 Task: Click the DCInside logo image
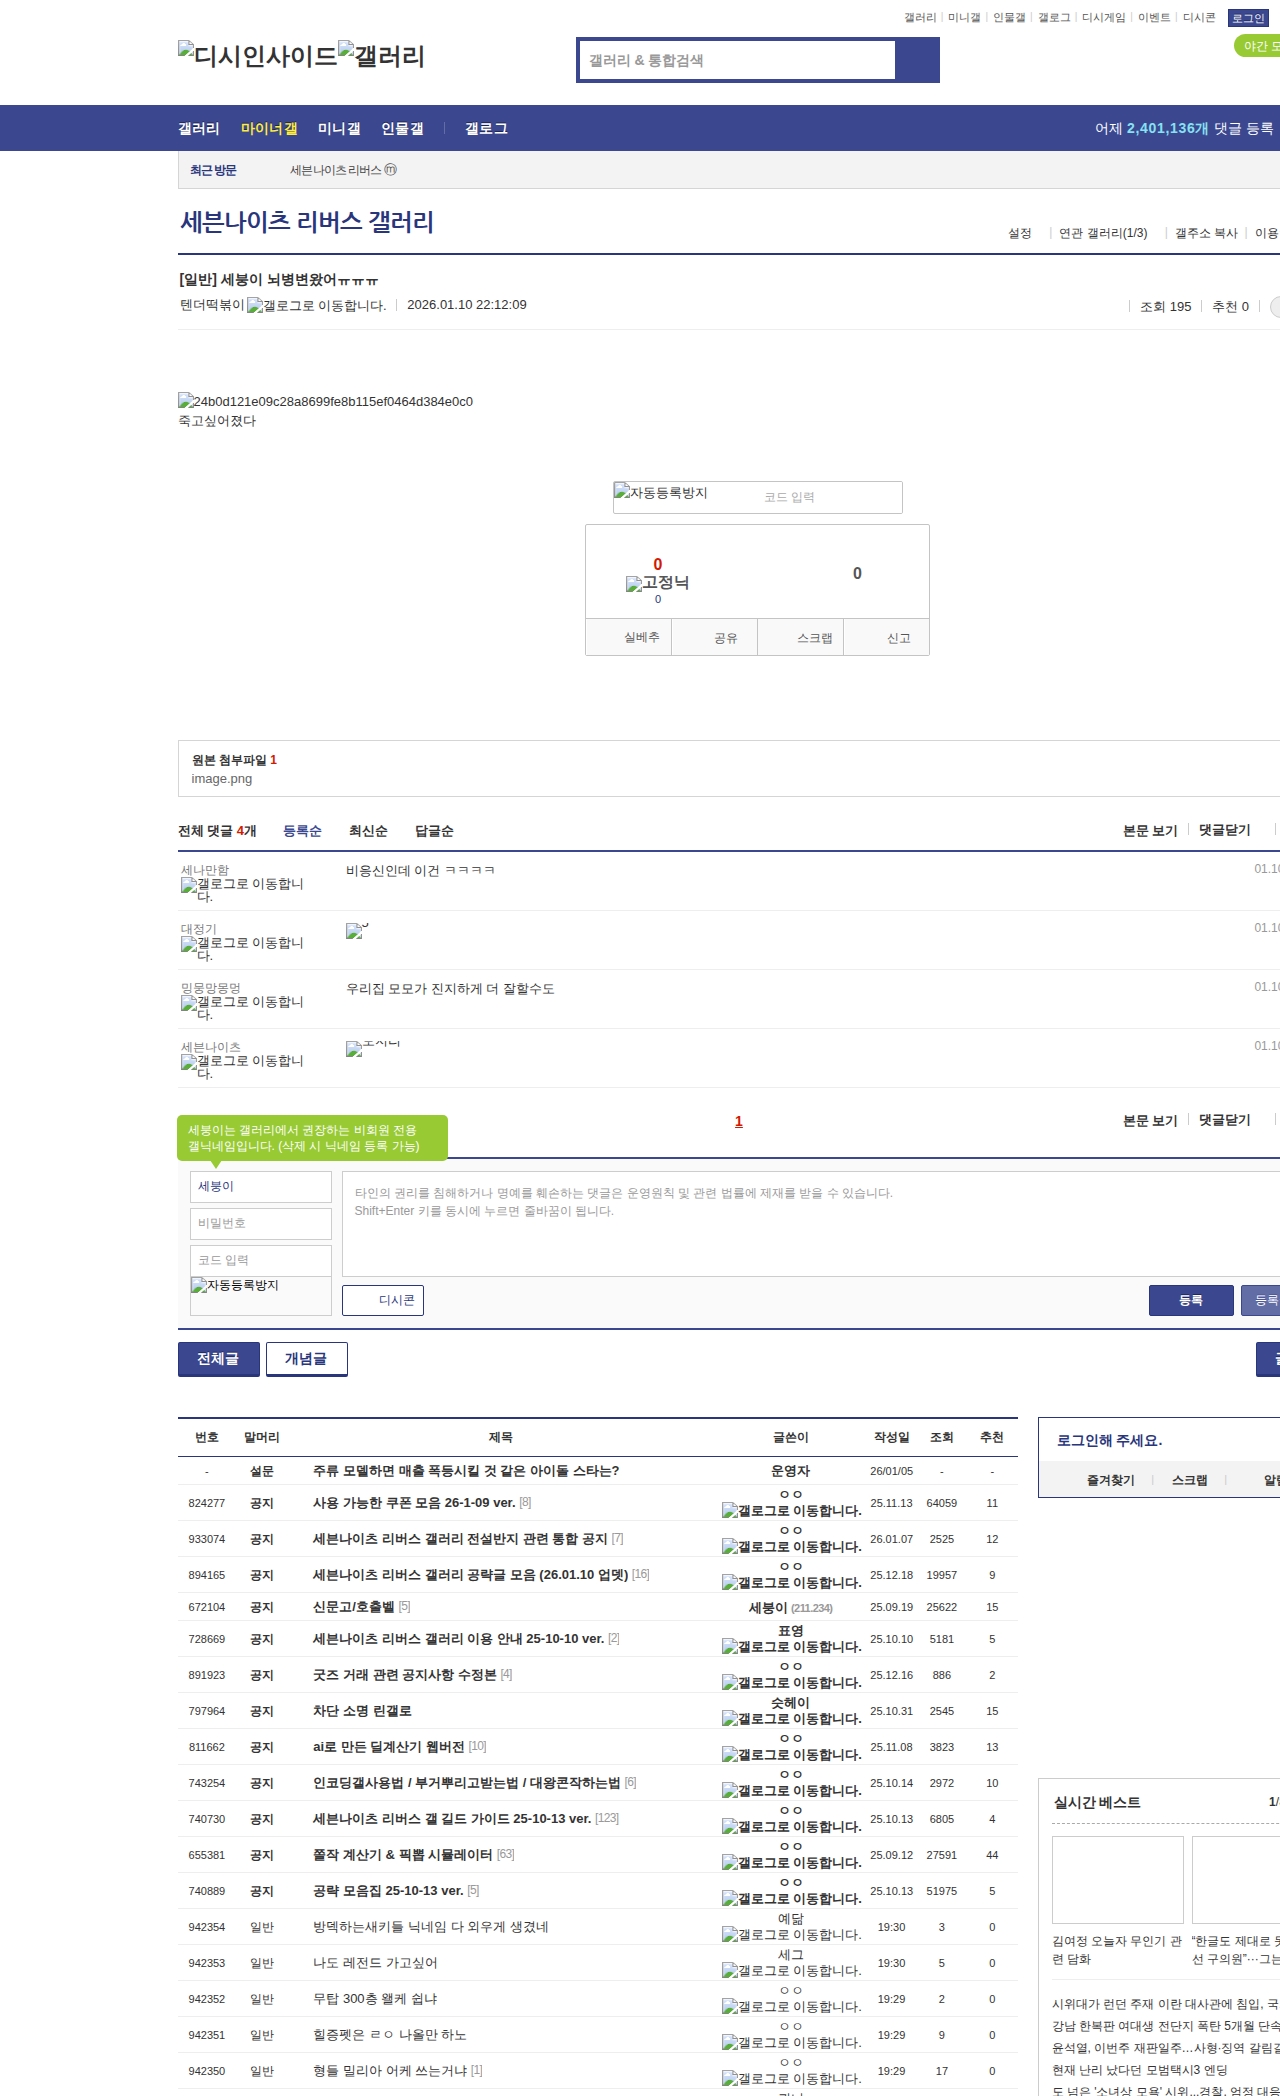[257, 56]
